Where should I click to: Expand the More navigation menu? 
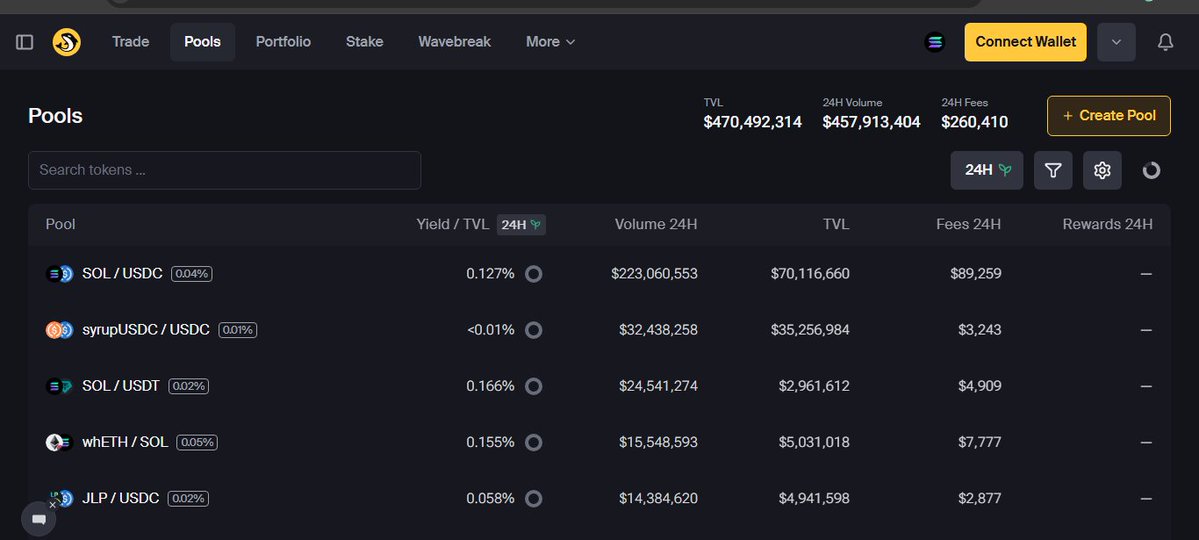(x=550, y=42)
